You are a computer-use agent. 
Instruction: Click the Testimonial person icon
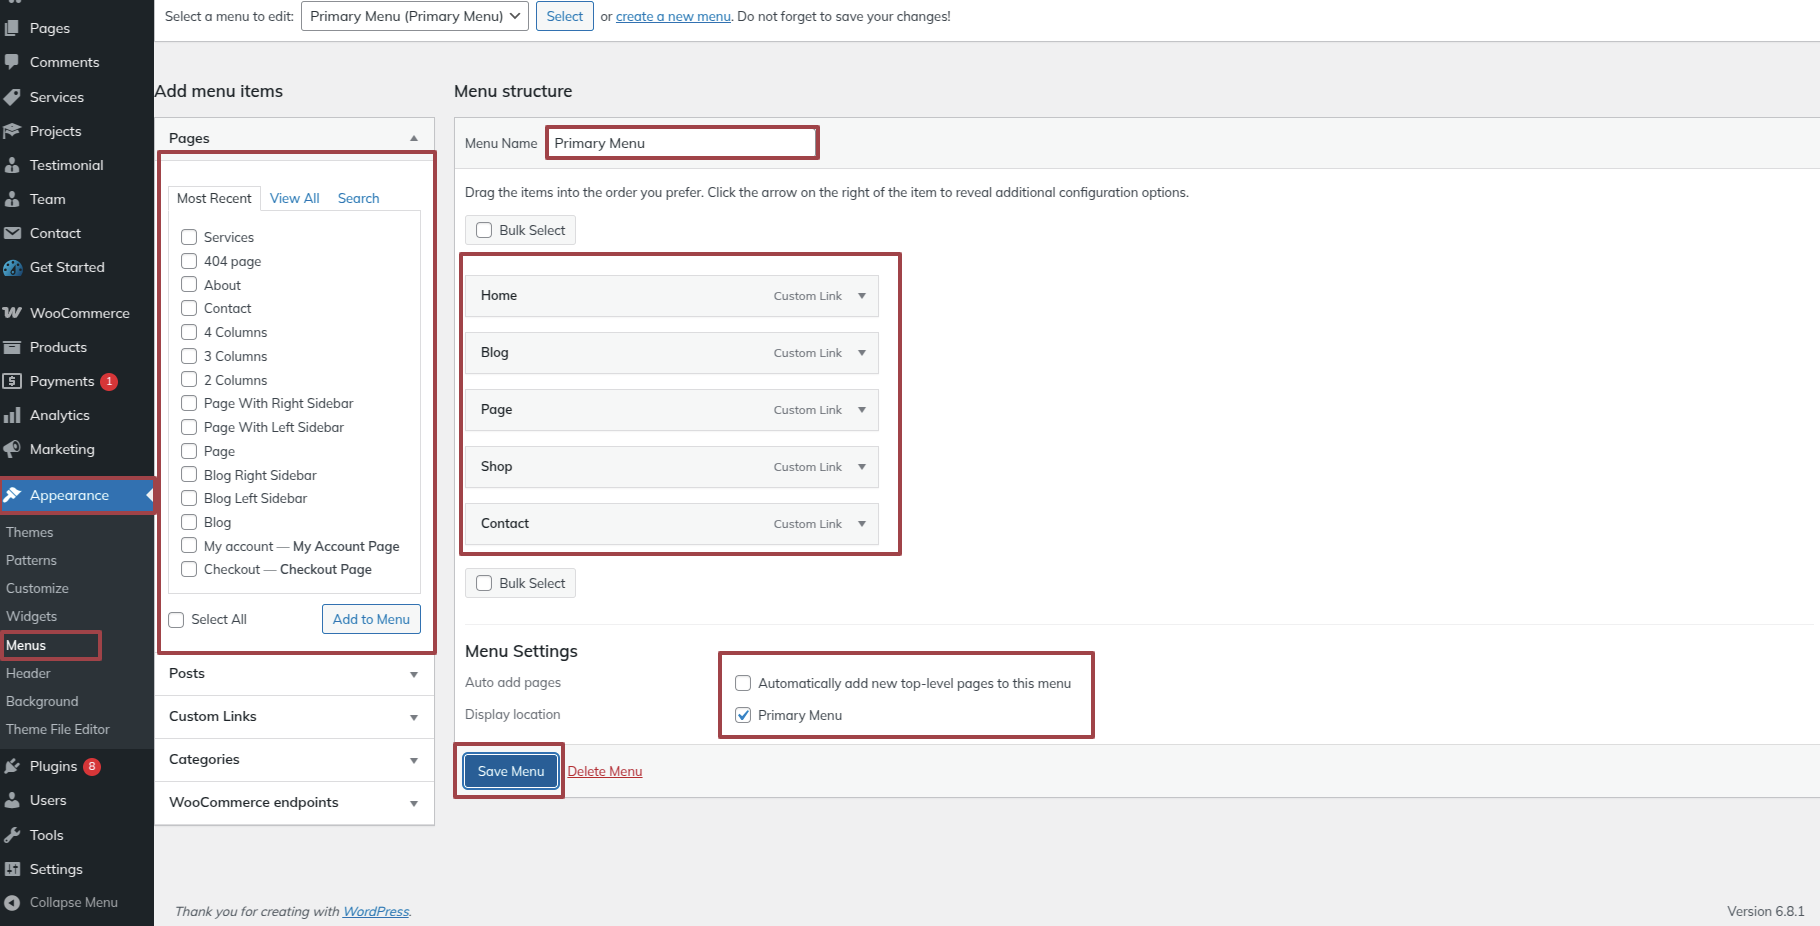coord(12,165)
